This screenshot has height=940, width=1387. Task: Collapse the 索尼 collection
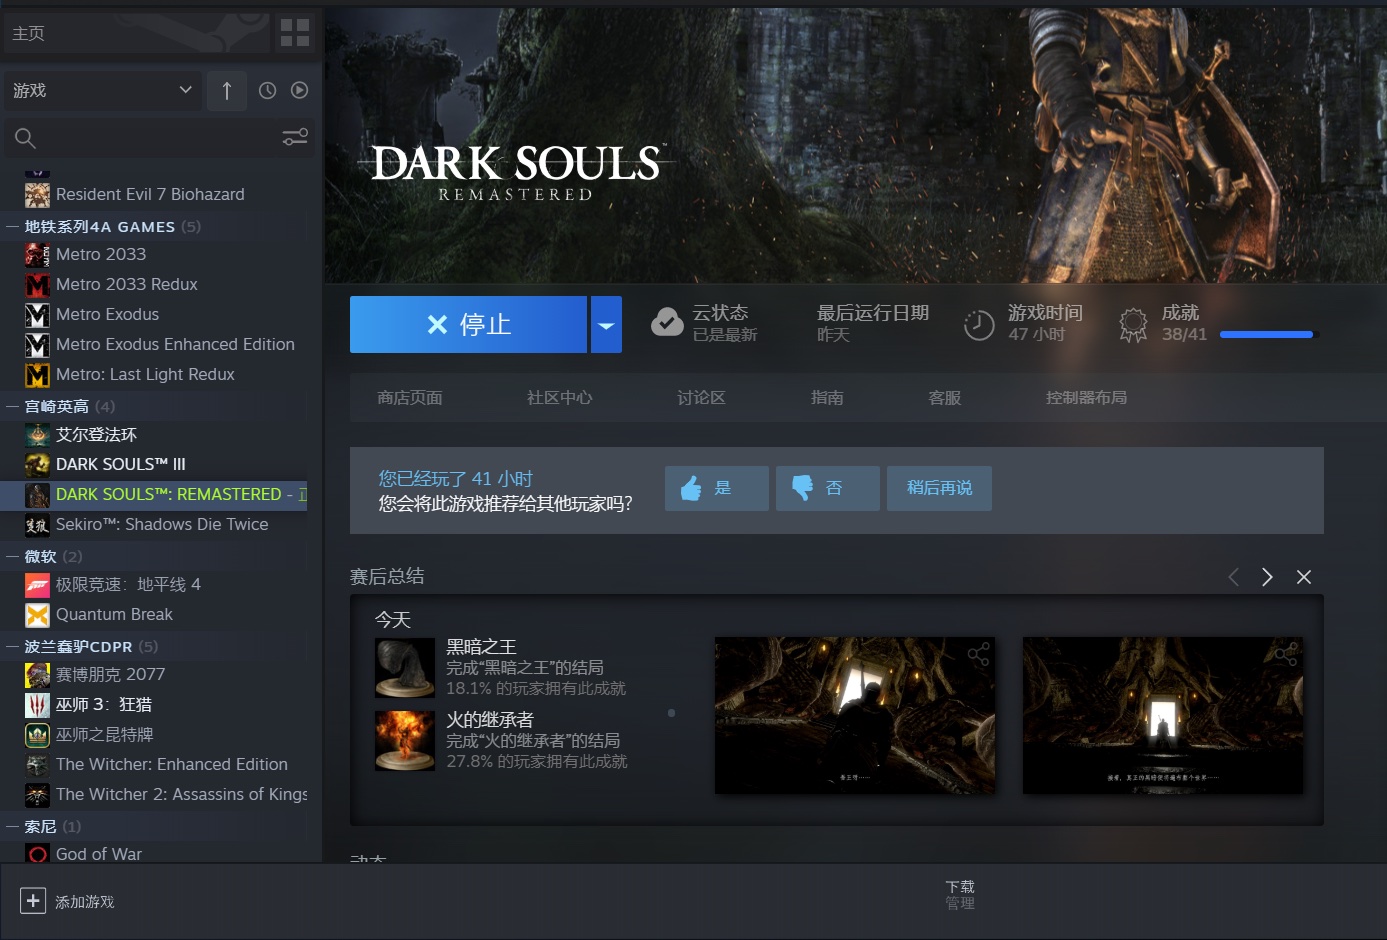13,827
